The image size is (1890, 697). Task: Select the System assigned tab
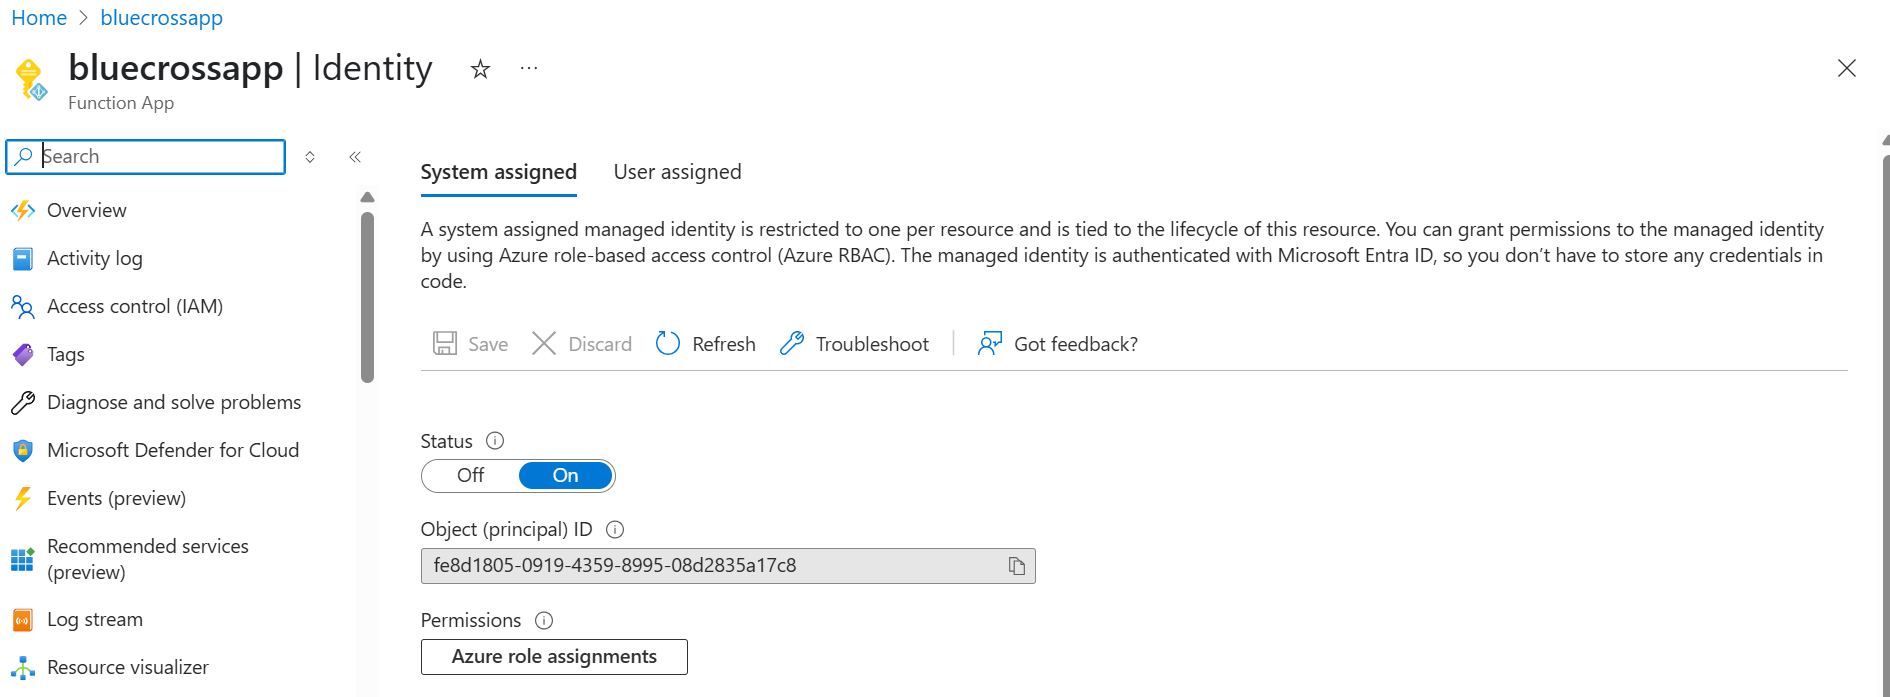point(499,172)
